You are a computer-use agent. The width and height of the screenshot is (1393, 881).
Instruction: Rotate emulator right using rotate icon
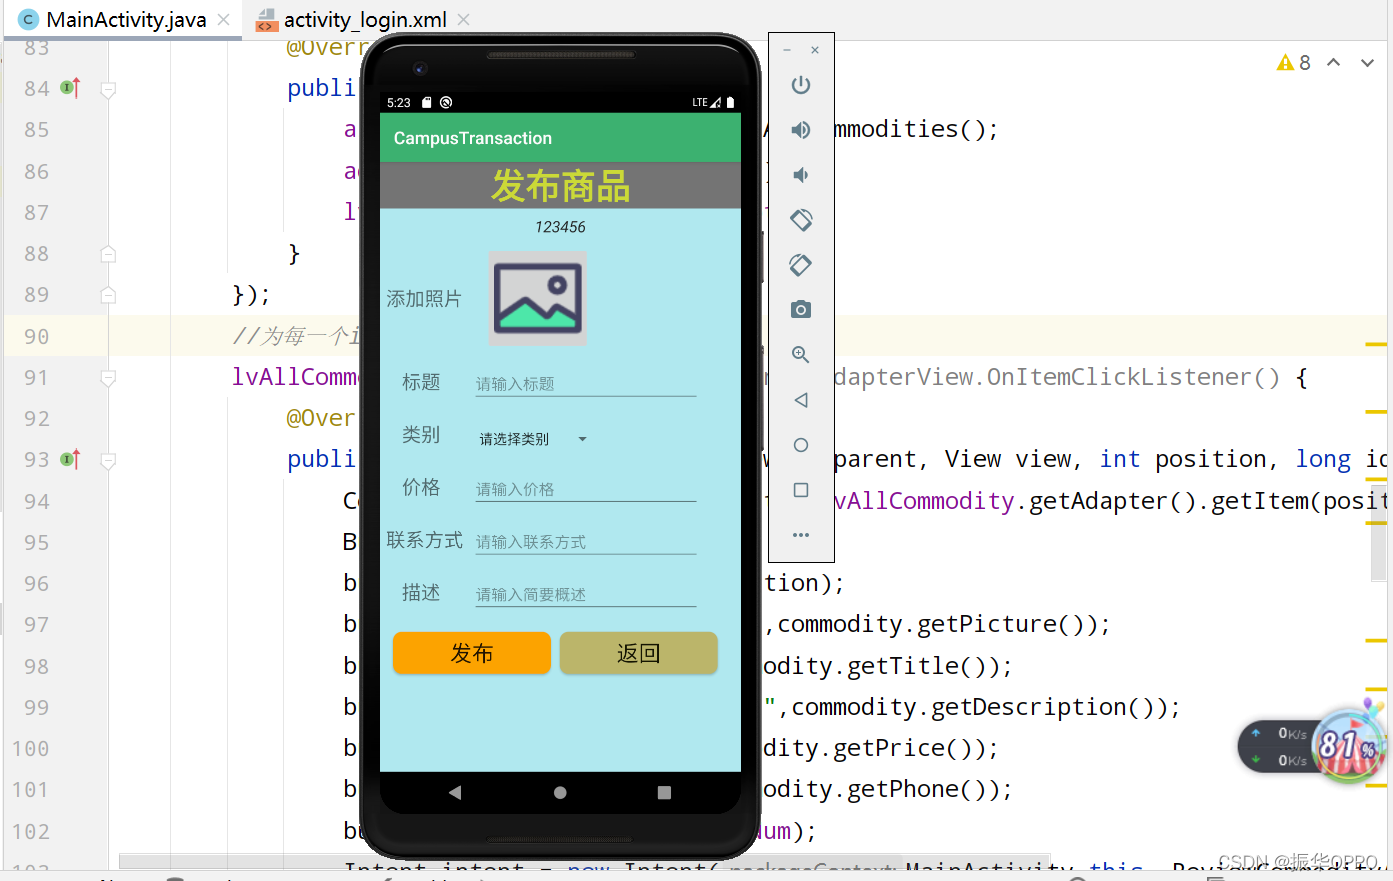tap(801, 265)
